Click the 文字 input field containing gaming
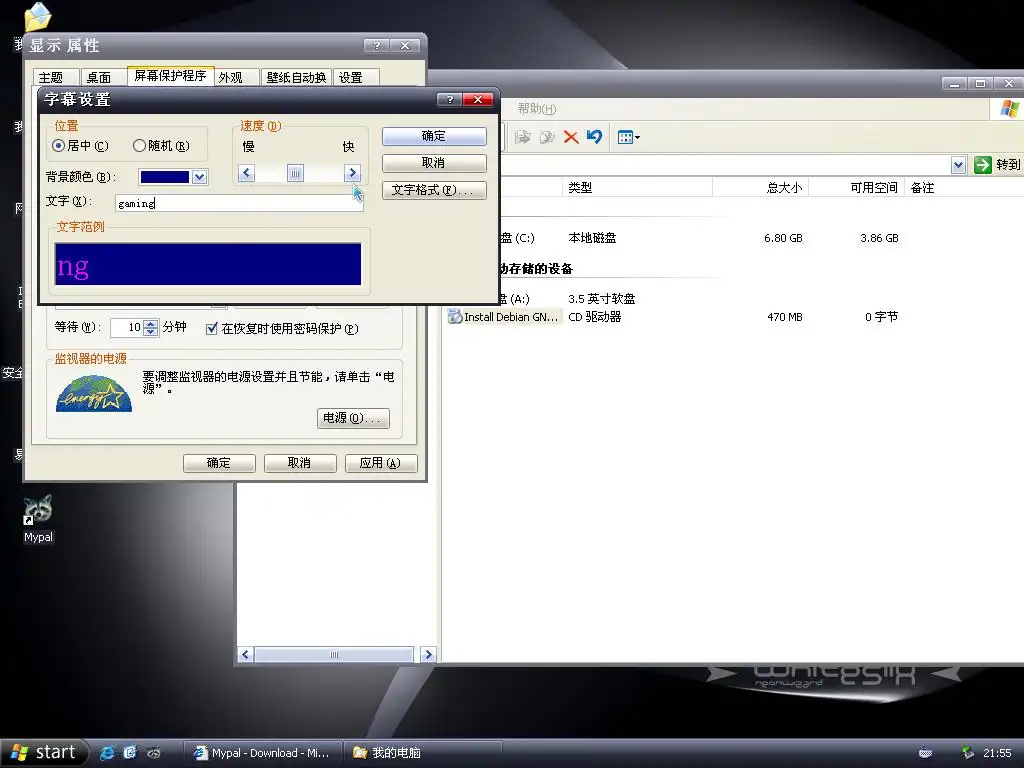The width and height of the screenshot is (1024, 768). coord(239,203)
